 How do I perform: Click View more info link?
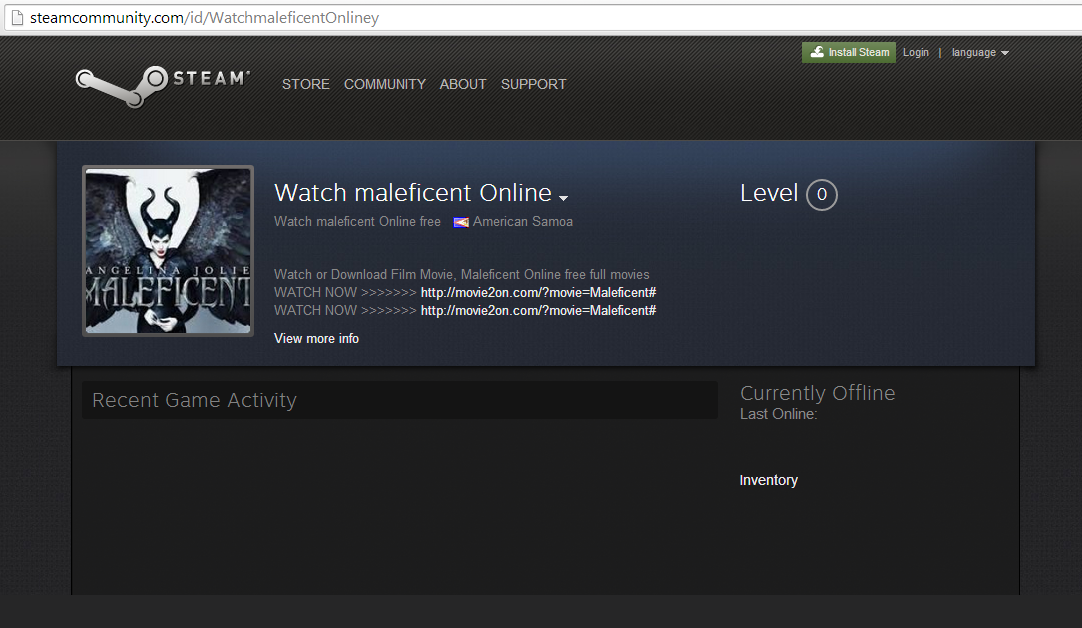click(316, 339)
